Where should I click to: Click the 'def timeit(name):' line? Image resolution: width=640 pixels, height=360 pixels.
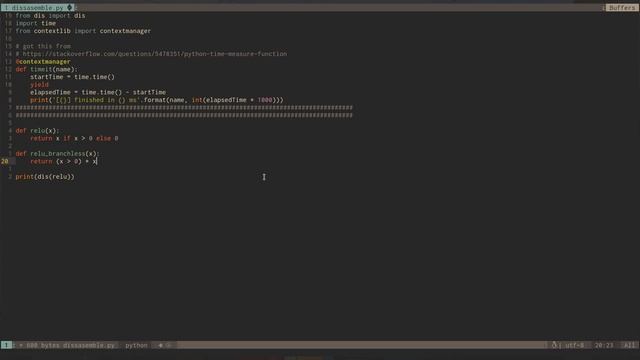[46, 69]
